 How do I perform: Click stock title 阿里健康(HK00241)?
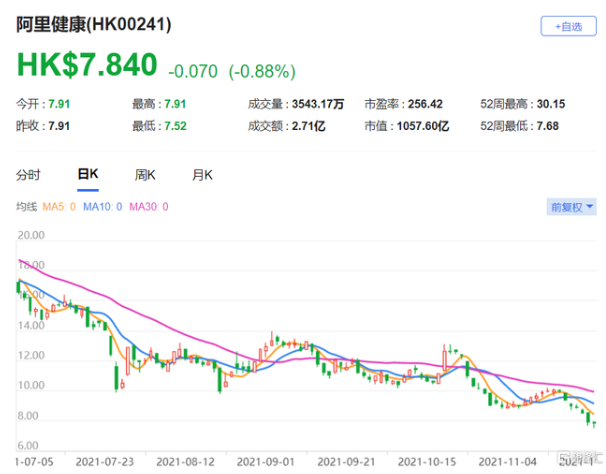click(94, 25)
